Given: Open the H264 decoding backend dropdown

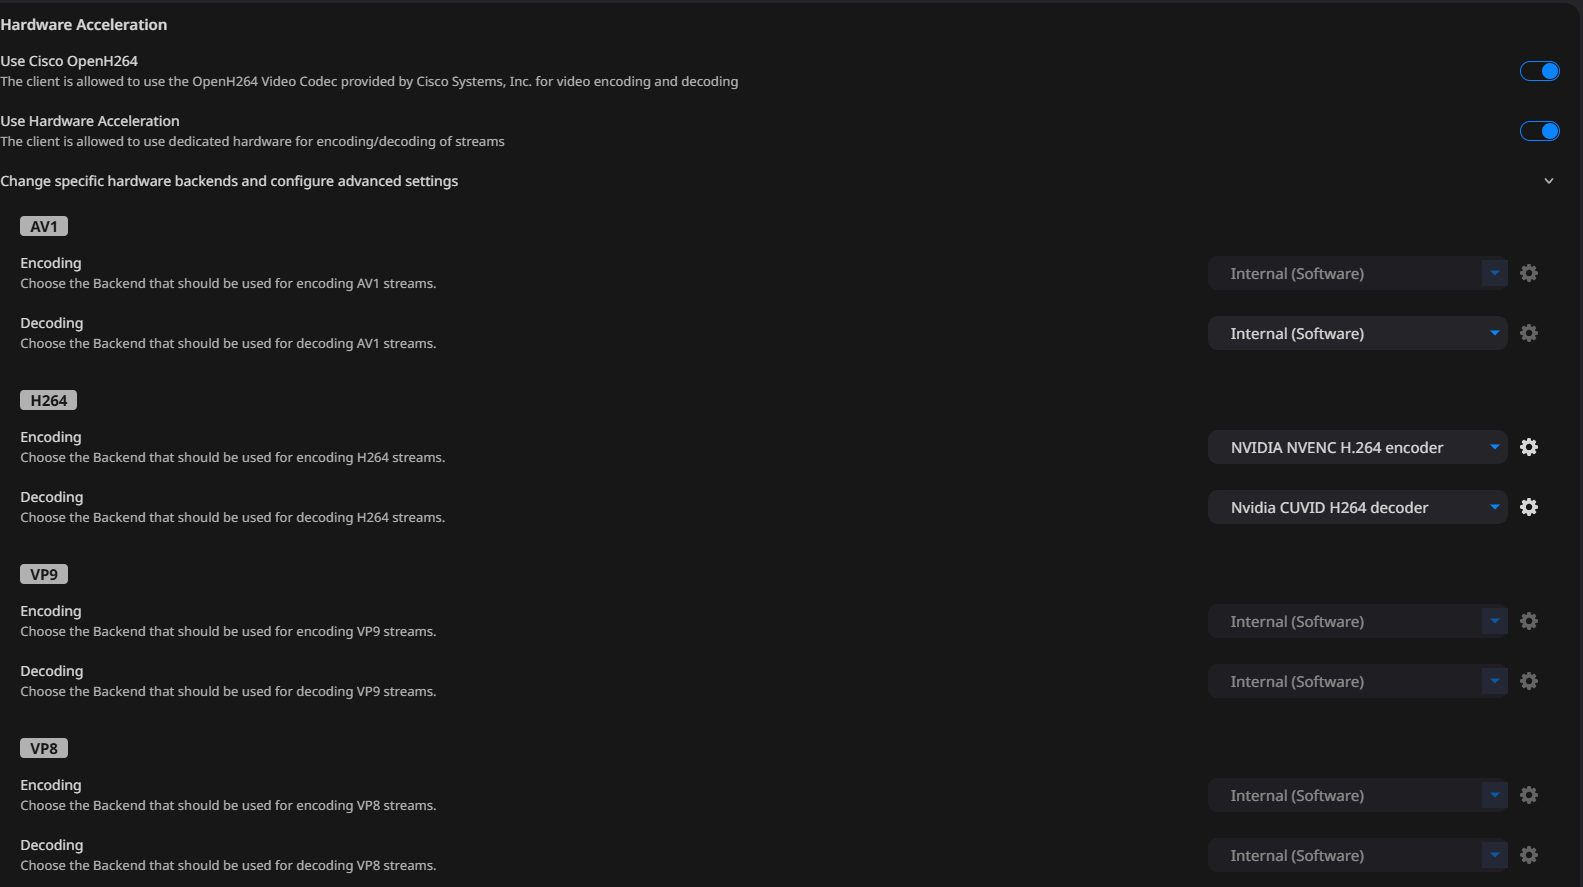Looking at the screenshot, I should 1357,507.
